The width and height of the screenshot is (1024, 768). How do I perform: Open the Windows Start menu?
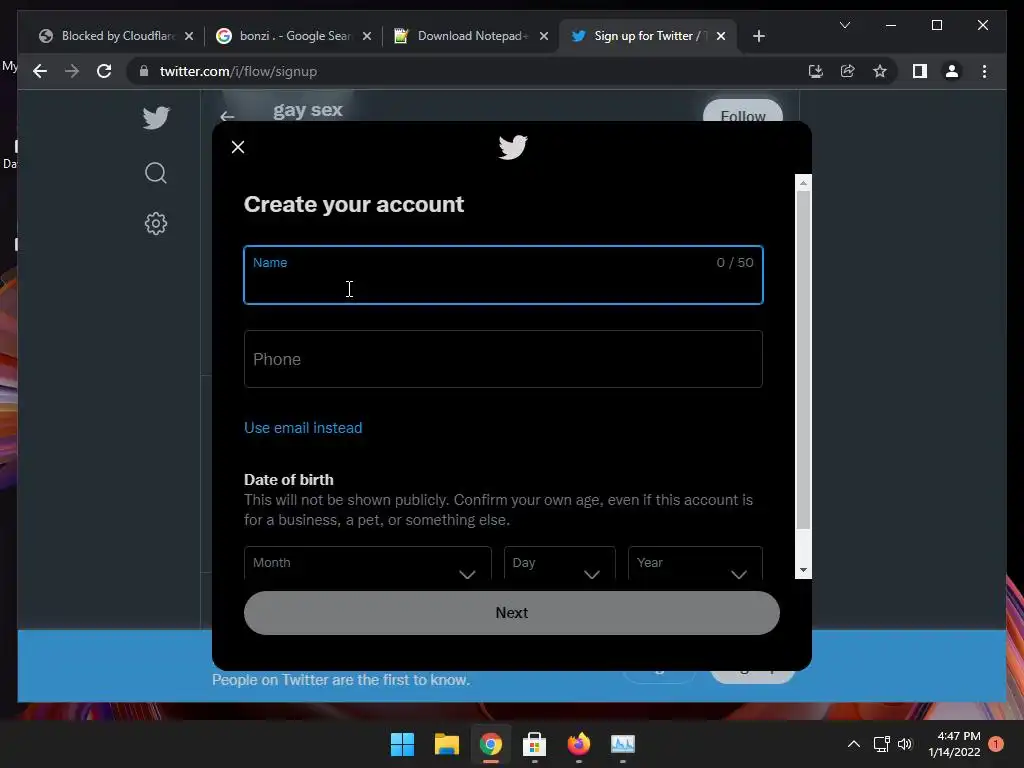coord(402,744)
